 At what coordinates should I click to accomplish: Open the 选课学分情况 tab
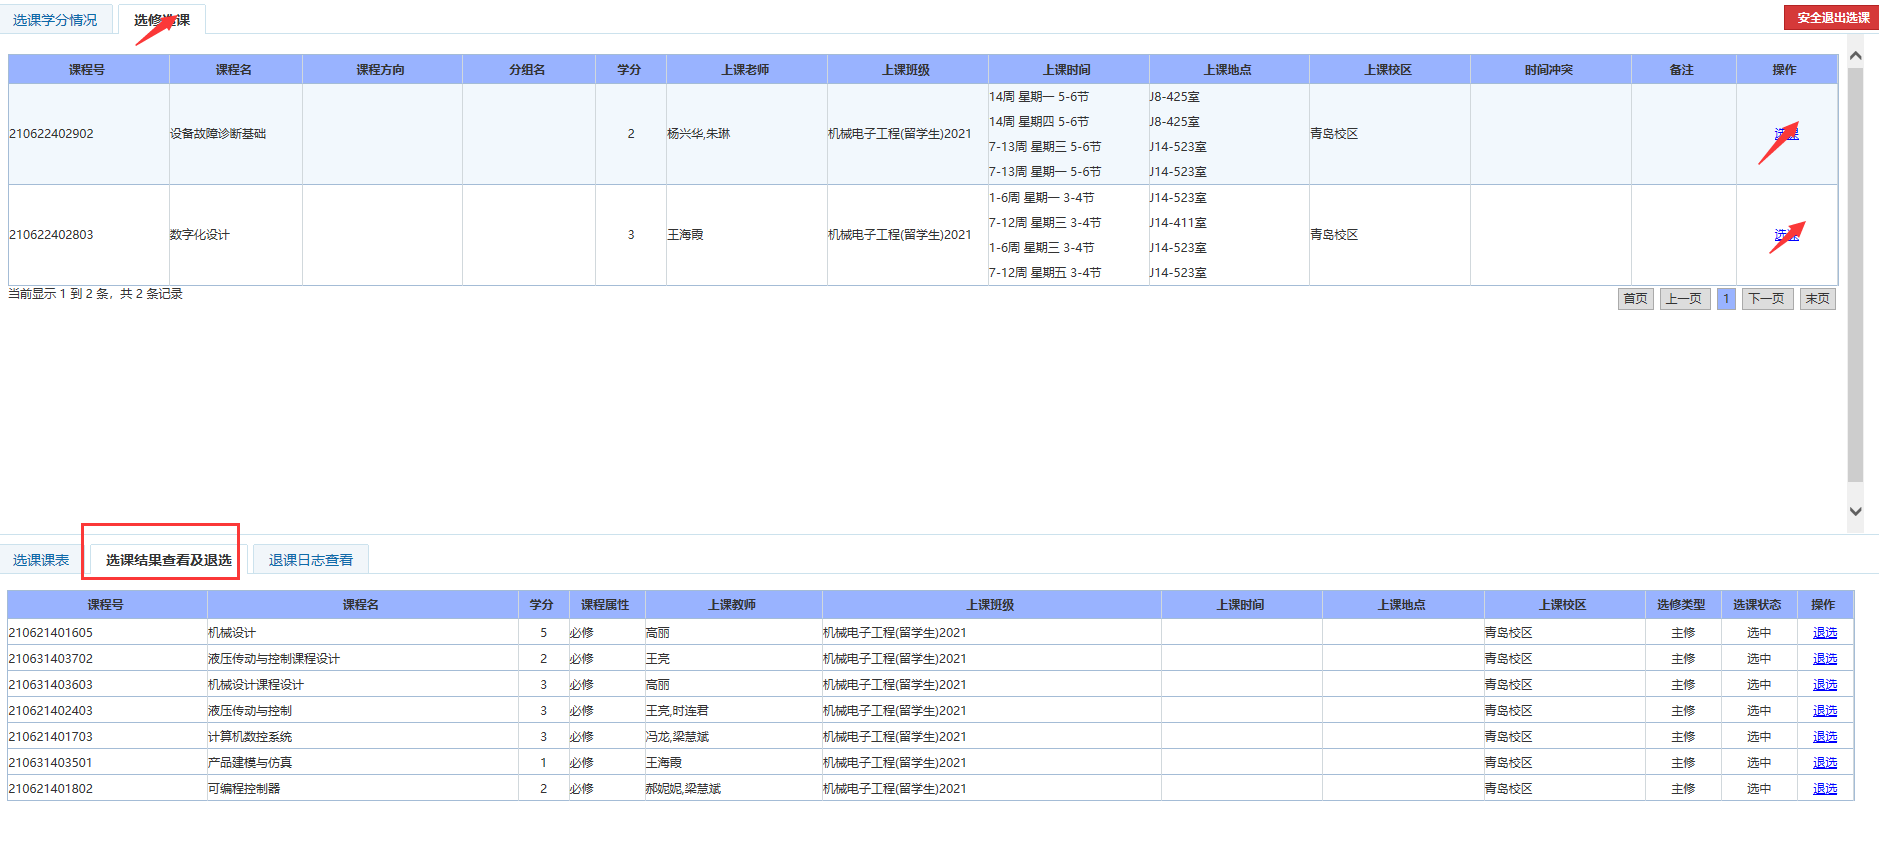pyautogui.click(x=55, y=20)
